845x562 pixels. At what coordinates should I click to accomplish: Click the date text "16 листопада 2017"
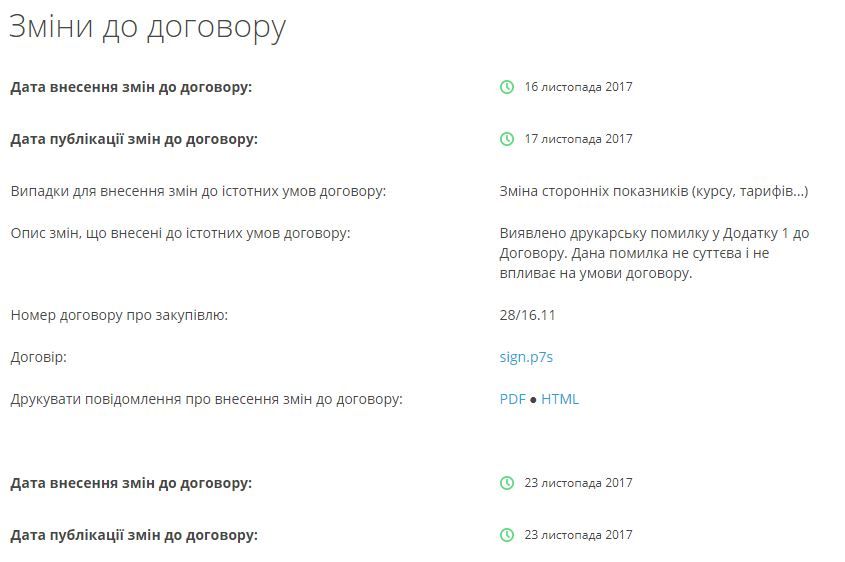(x=578, y=87)
